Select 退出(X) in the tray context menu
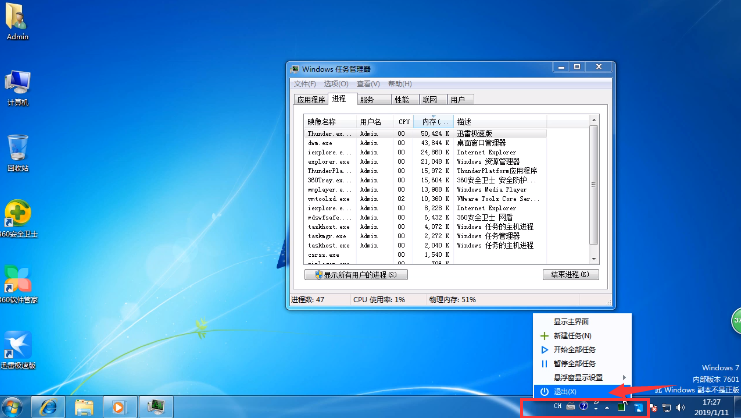Screen dimensions: 741x418 [565, 391]
